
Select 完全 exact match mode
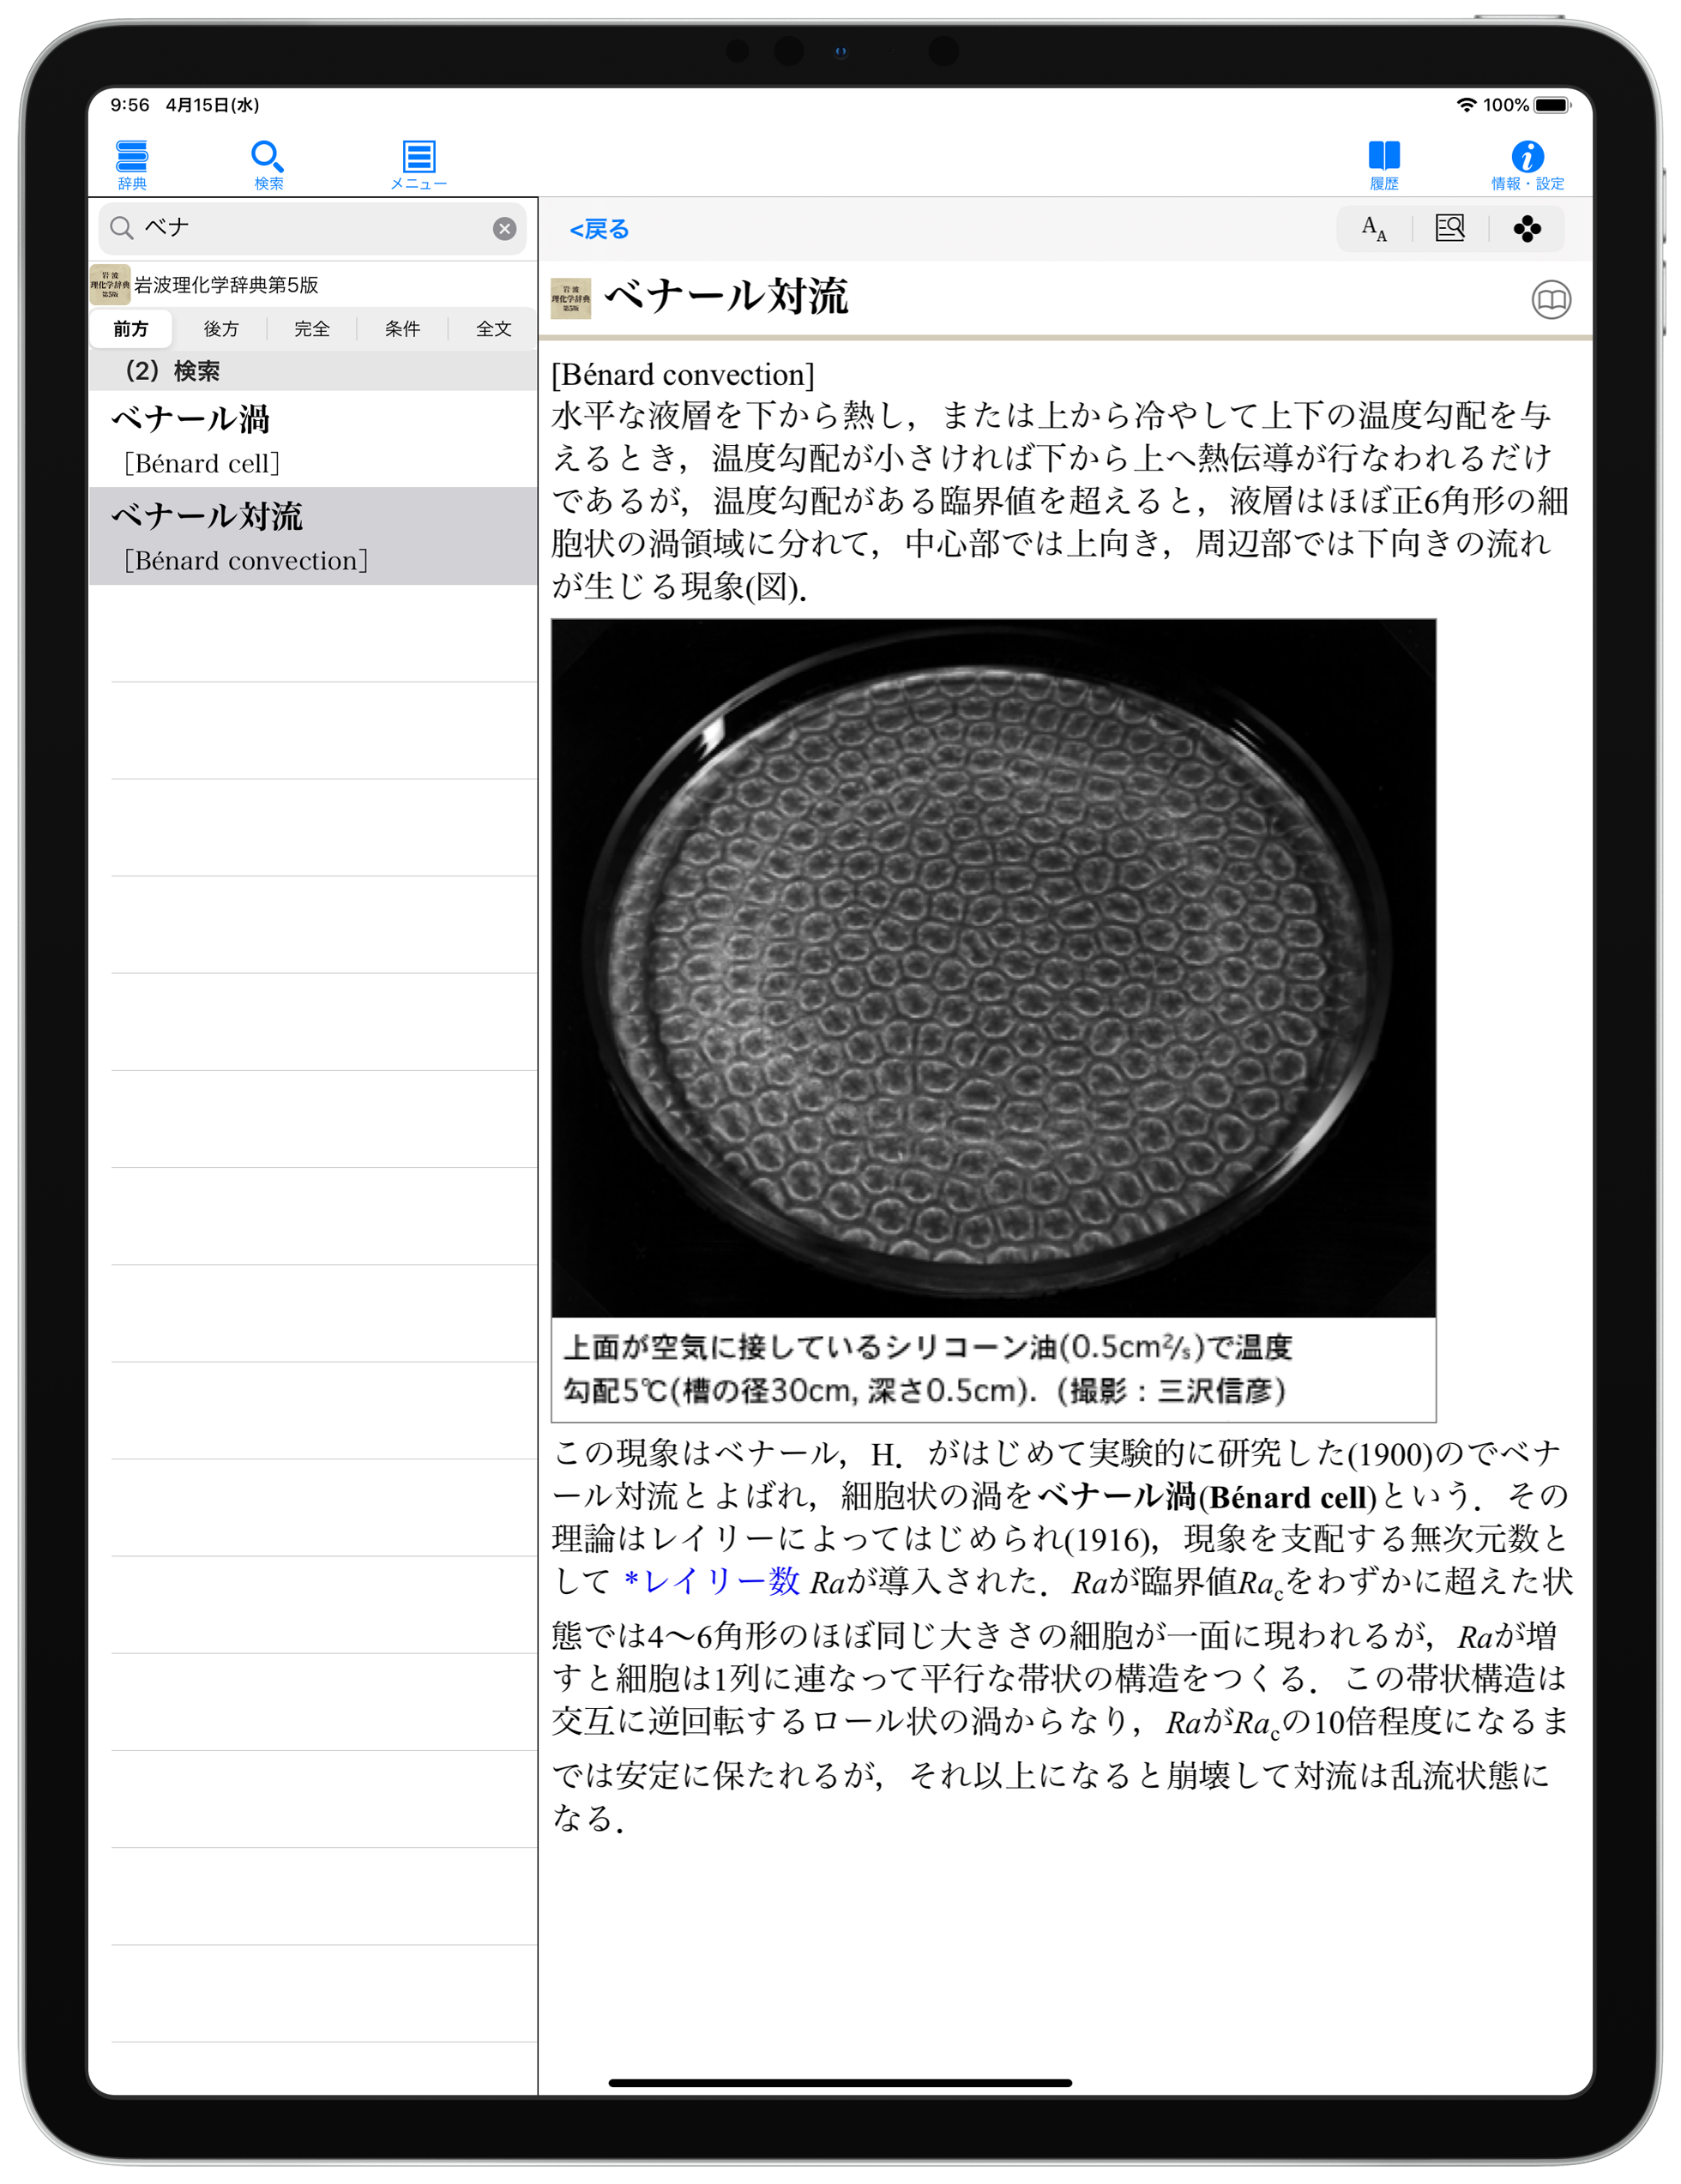312,328
